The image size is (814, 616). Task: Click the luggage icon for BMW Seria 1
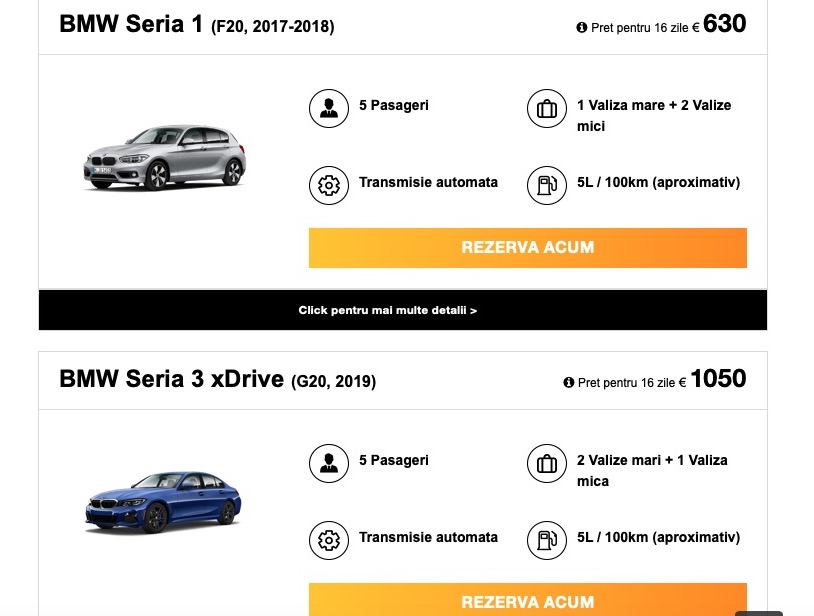click(546, 109)
